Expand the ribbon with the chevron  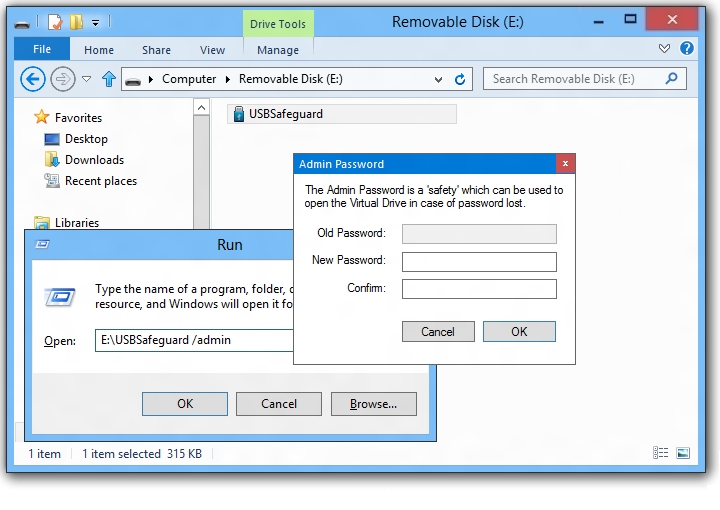click(x=665, y=48)
